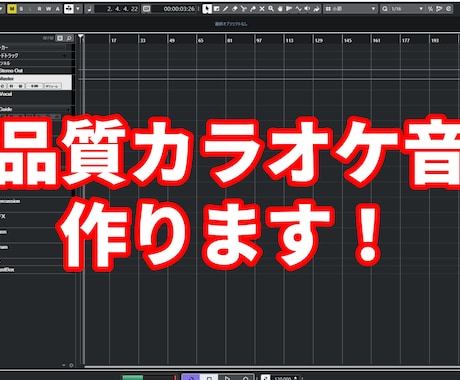Viewport: 460px width, 380px height.
Task: Click the percent icon after the quantize dropdown
Action: point(431,9)
